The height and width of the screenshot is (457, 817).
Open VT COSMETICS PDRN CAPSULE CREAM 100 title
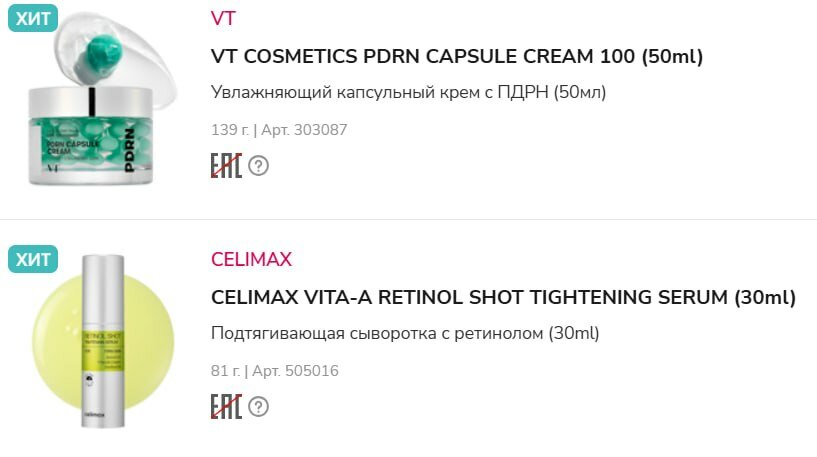457,57
